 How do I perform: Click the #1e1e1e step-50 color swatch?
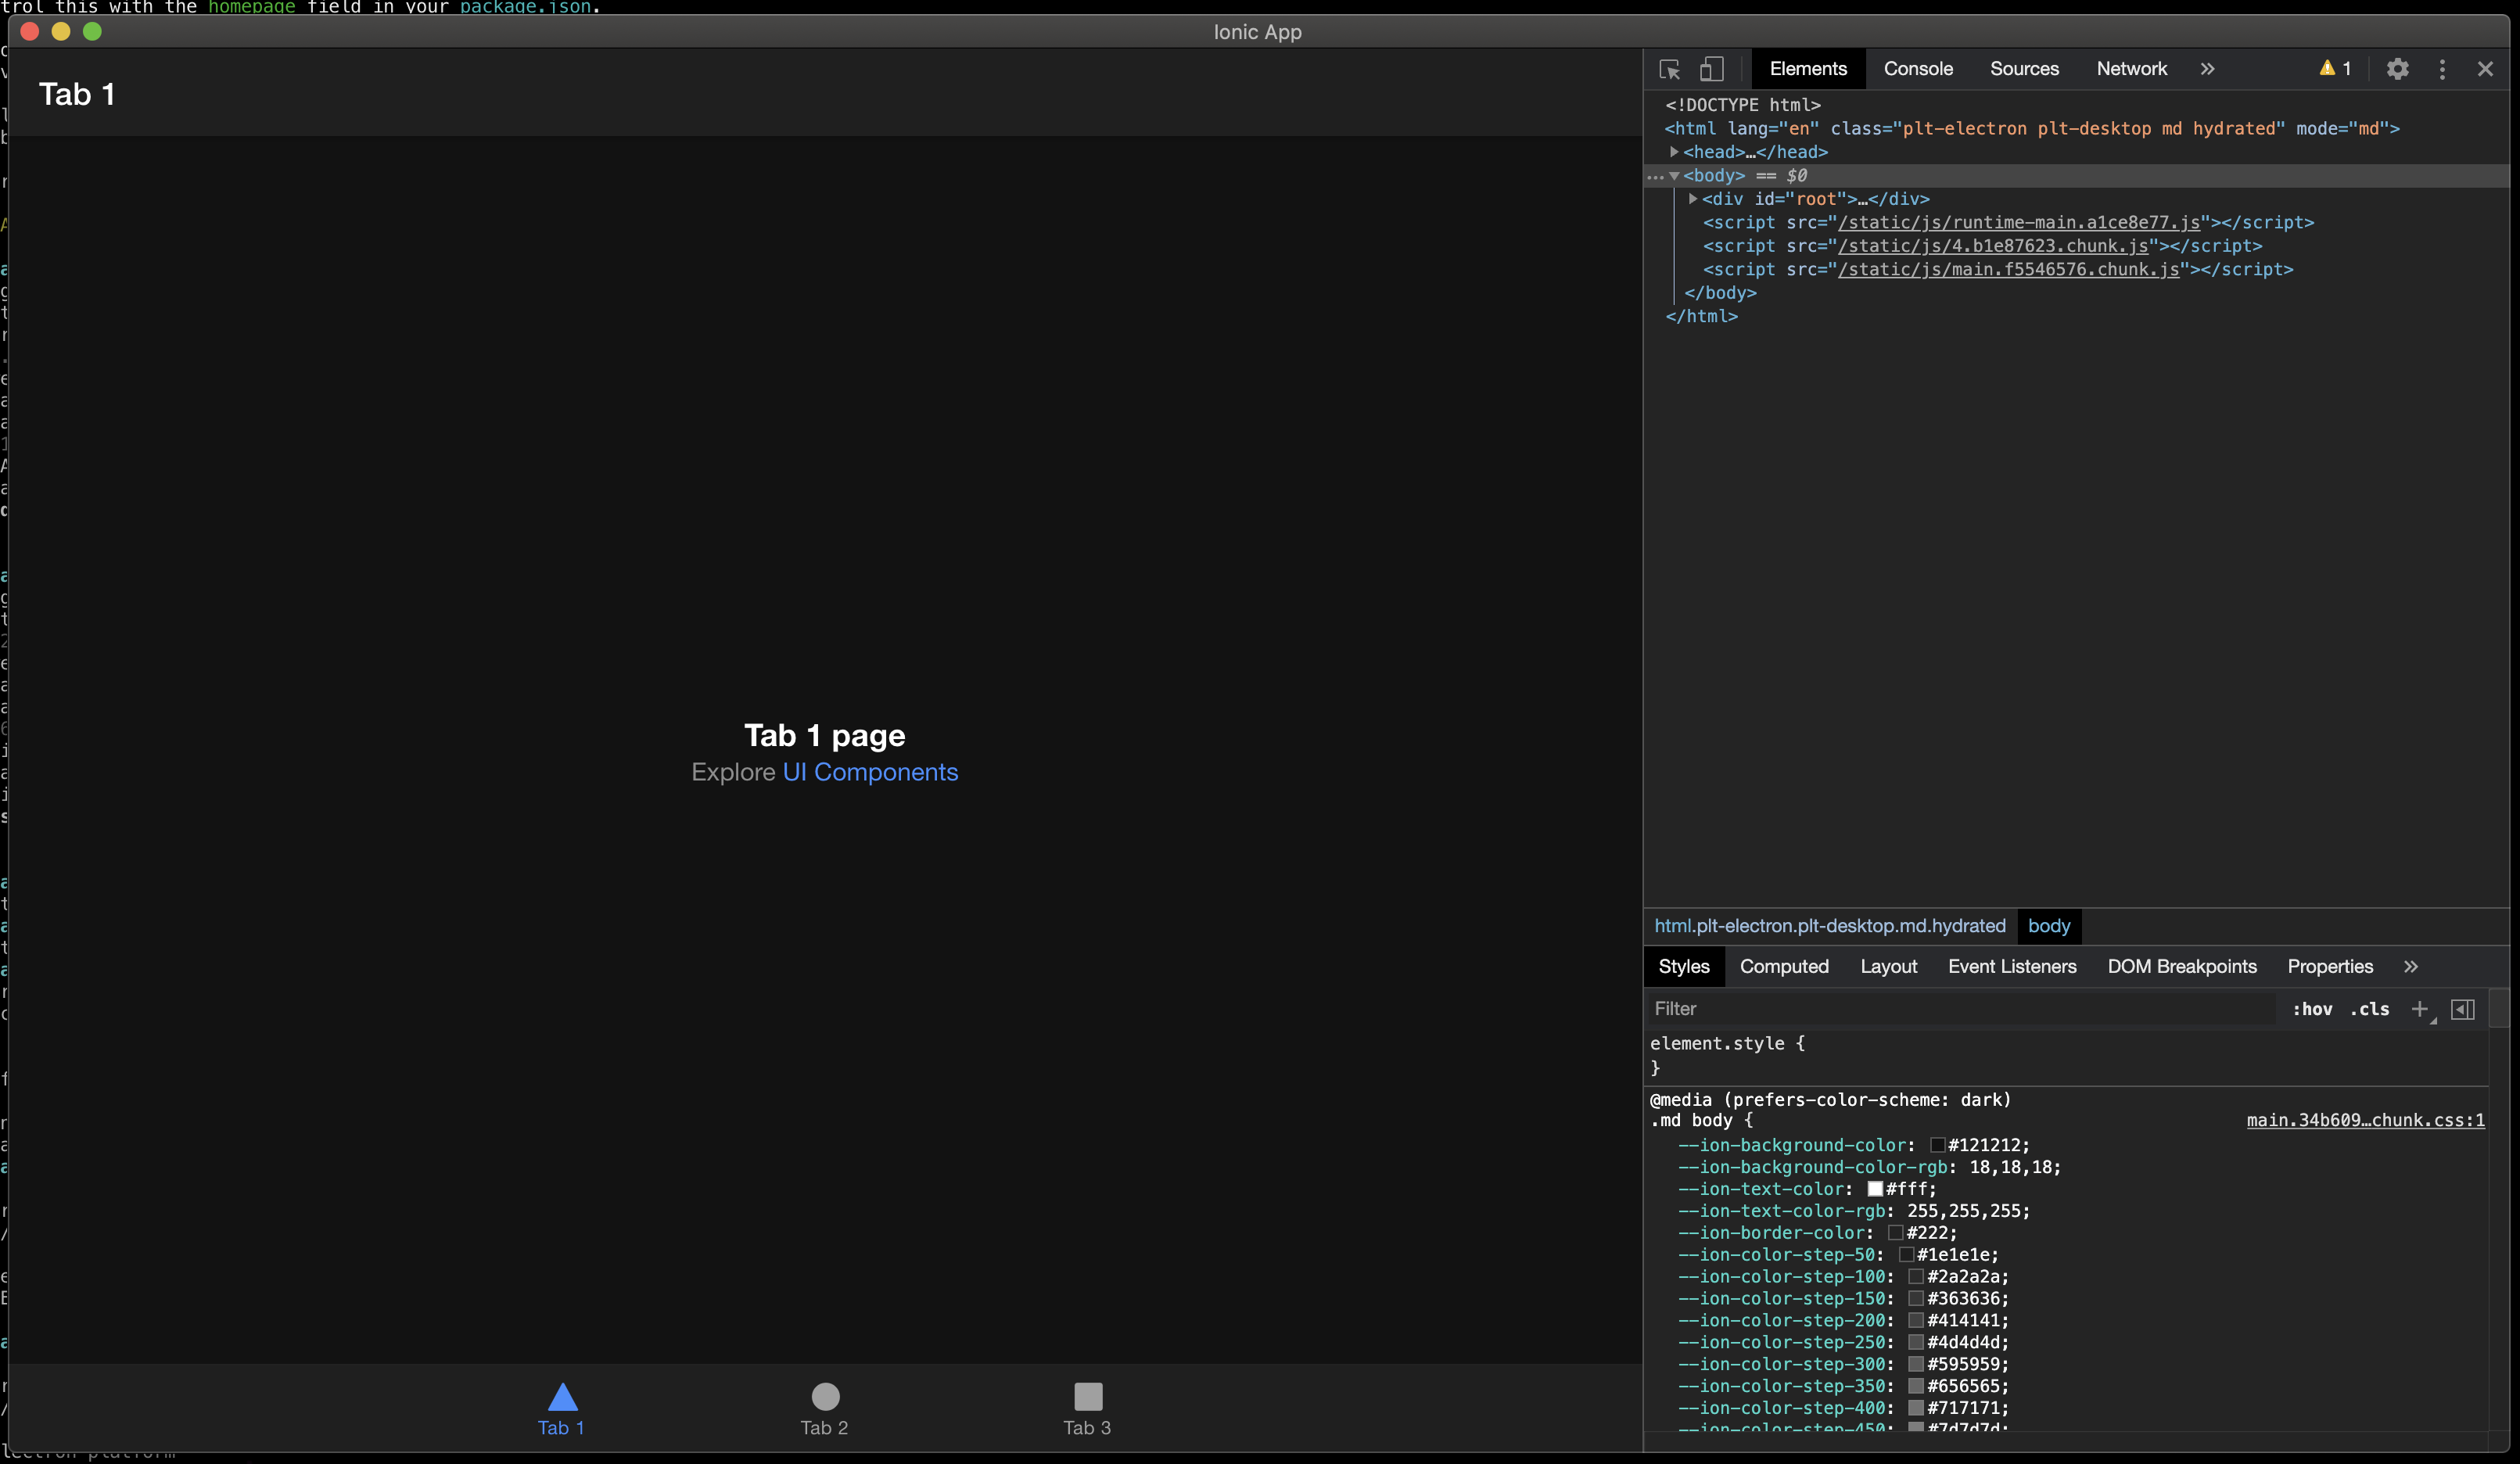tap(1906, 1255)
